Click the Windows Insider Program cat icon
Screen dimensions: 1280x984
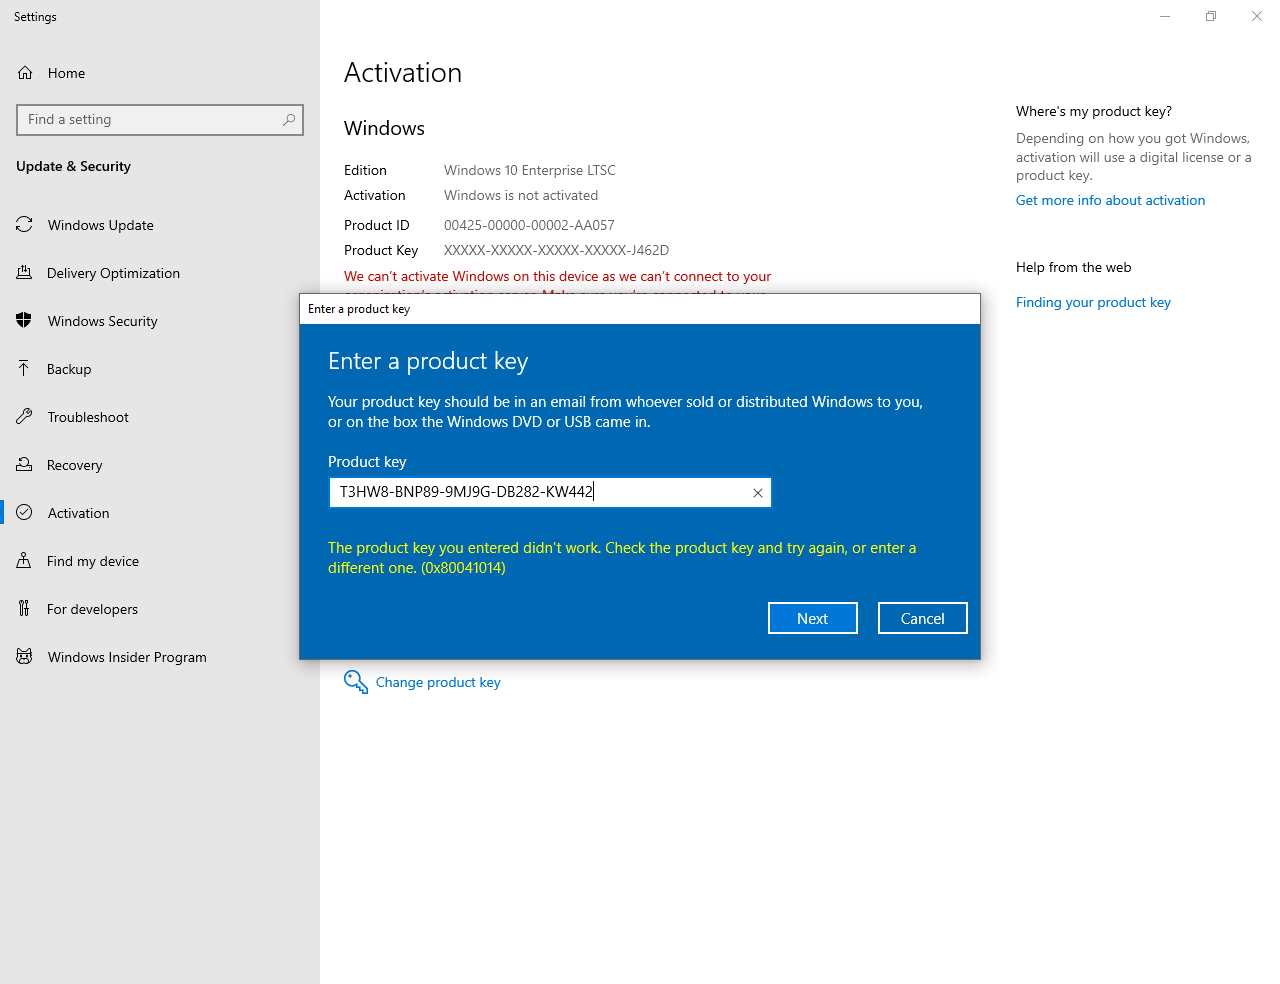25,657
